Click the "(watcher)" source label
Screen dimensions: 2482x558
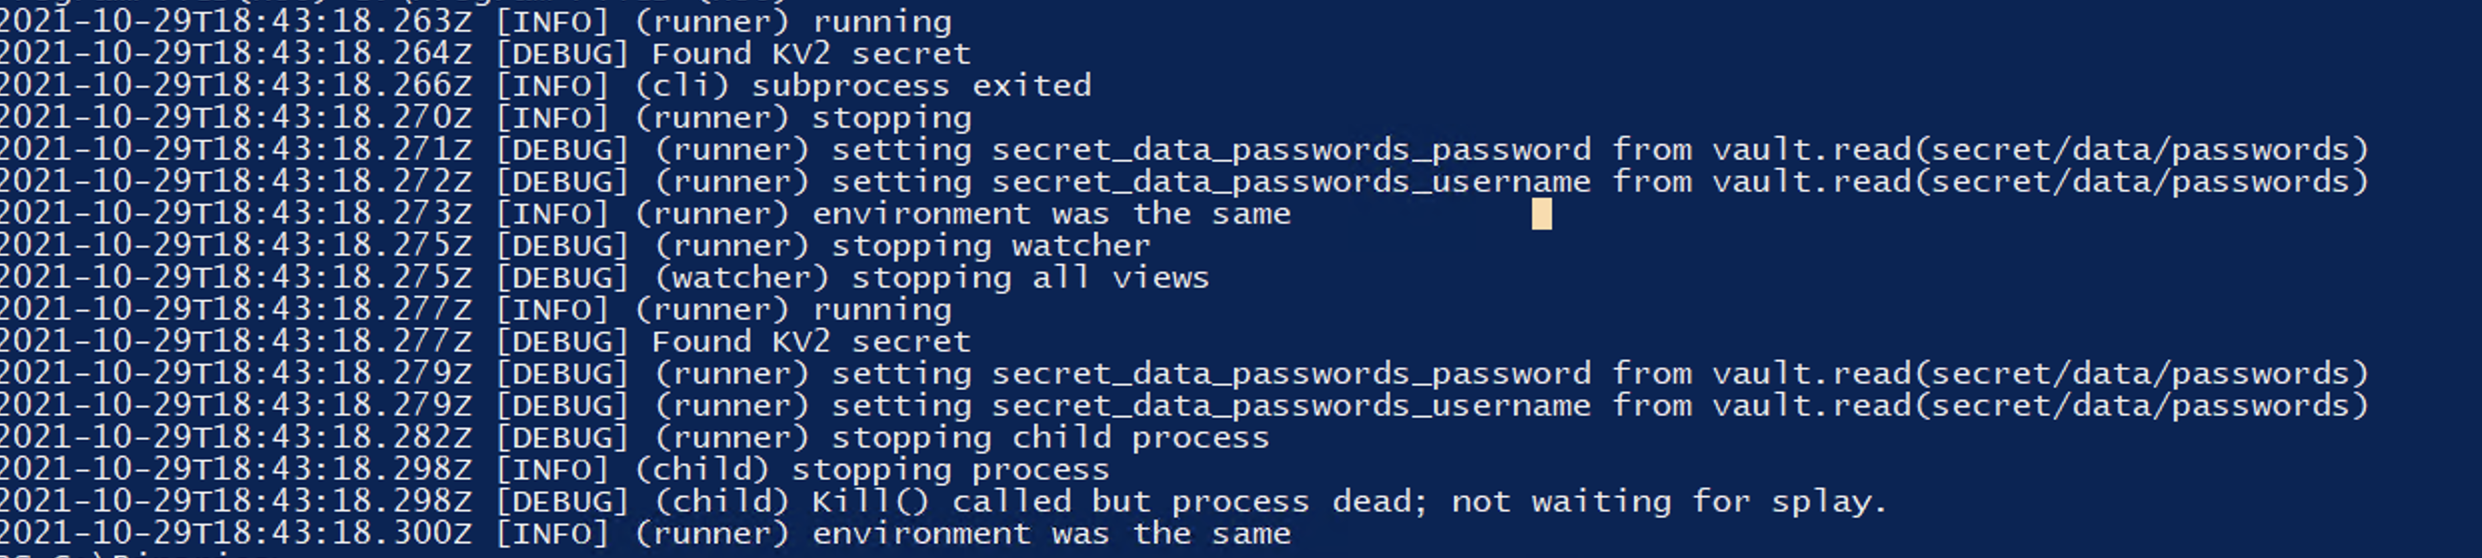tap(742, 278)
